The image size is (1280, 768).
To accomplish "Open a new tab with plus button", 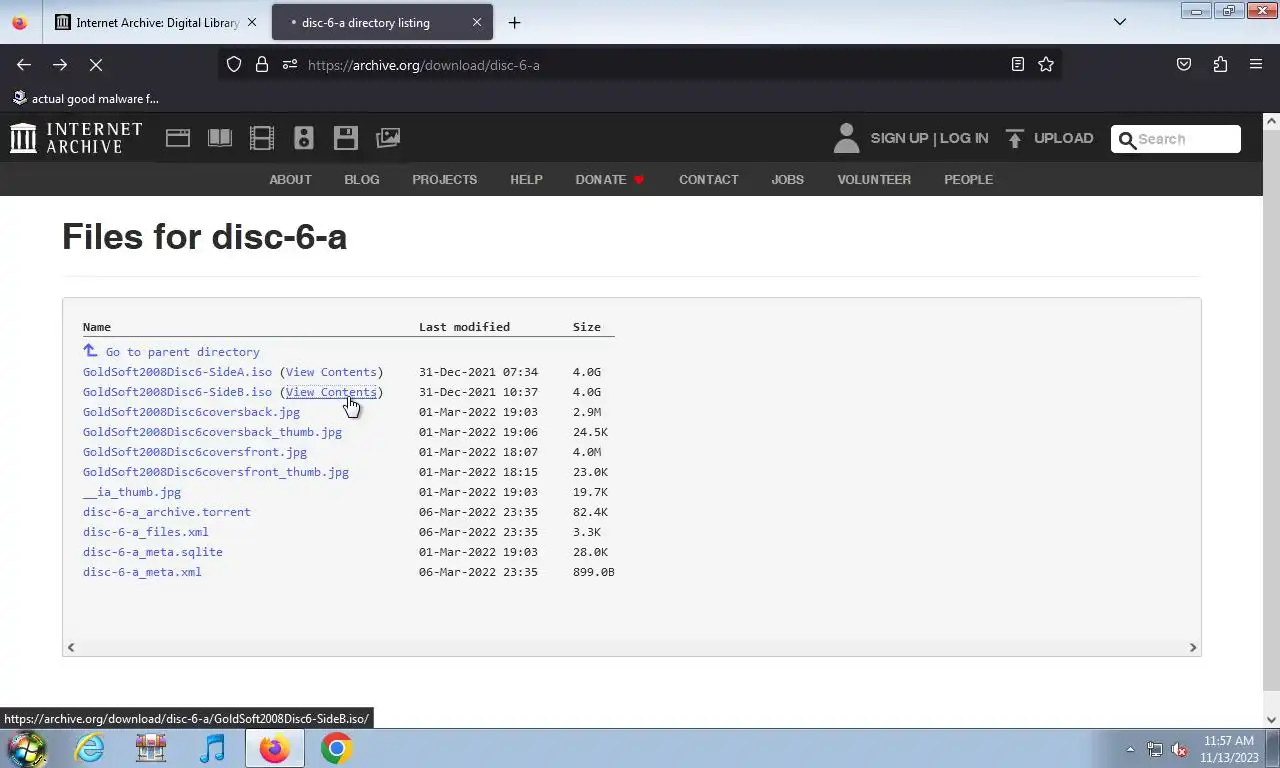I will point(514,22).
